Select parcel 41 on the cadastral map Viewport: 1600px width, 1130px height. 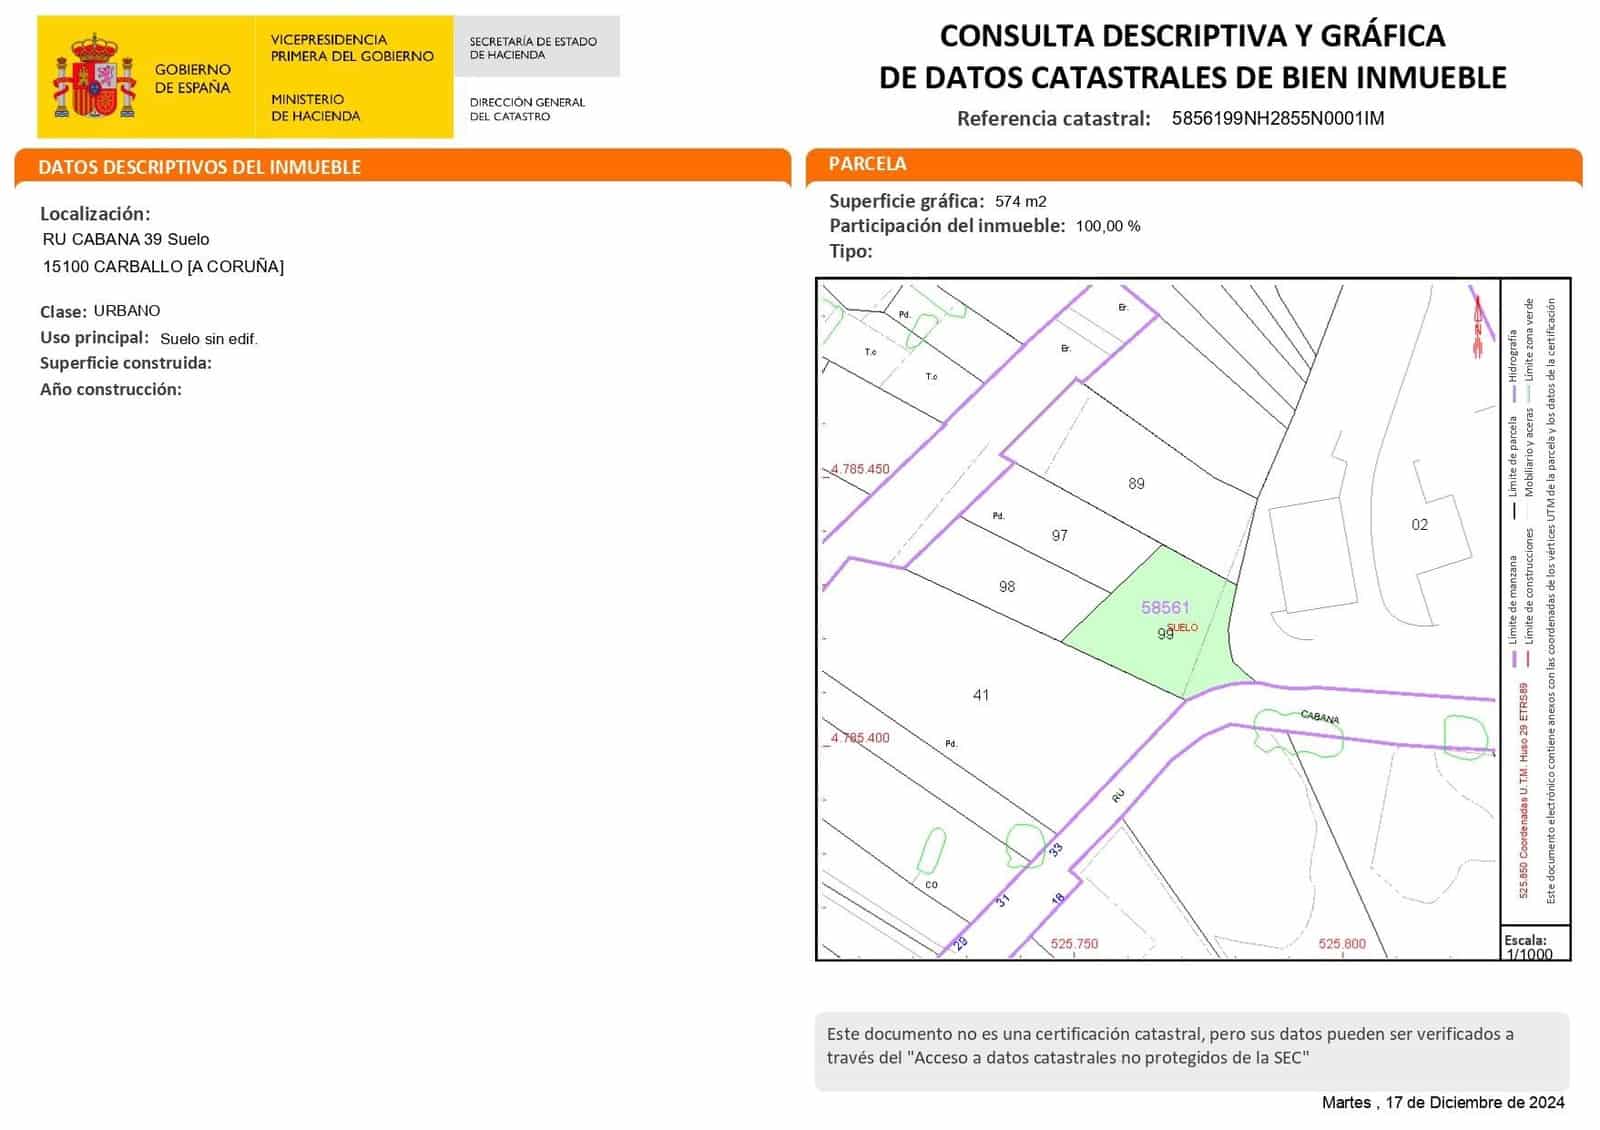tap(981, 693)
